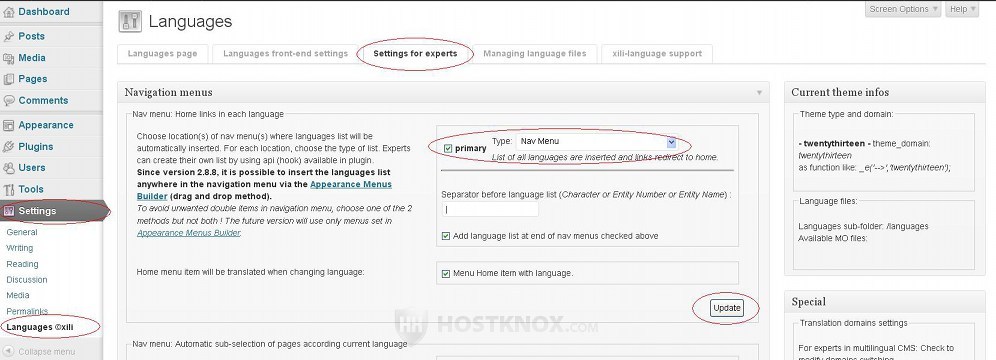Open the Dashboard menu item
The height and width of the screenshot is (360, 996).
[x=44, y=11]
